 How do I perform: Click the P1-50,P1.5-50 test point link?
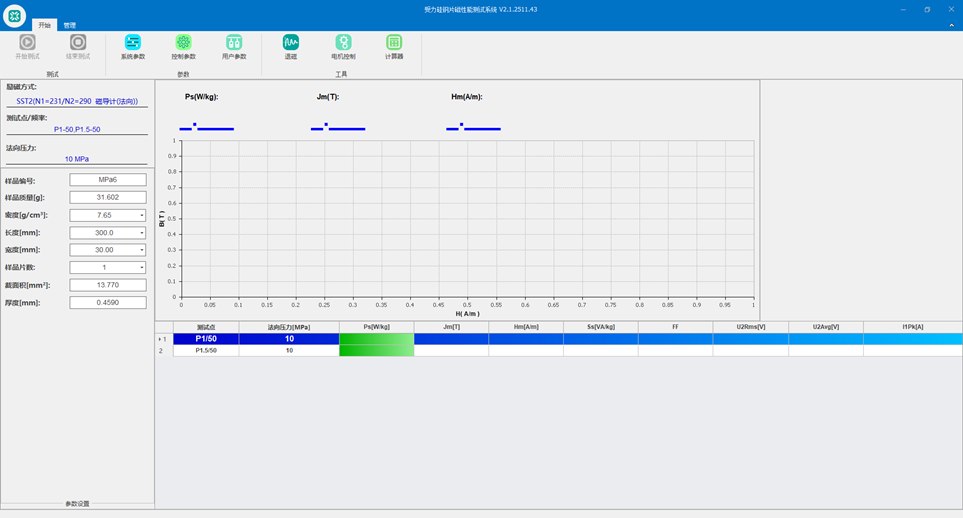pos(77,130)
